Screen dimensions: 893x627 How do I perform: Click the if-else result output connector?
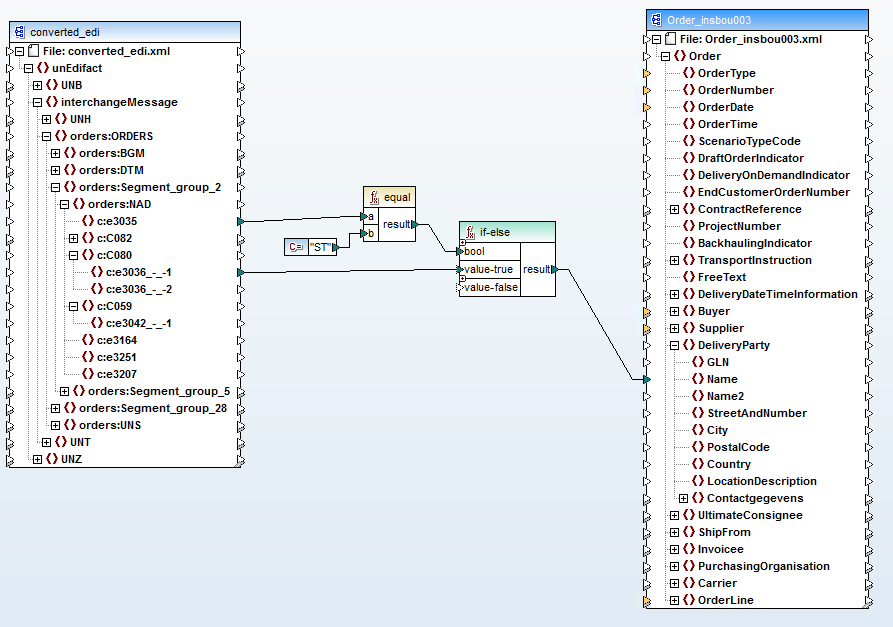(x=555, y=269)
